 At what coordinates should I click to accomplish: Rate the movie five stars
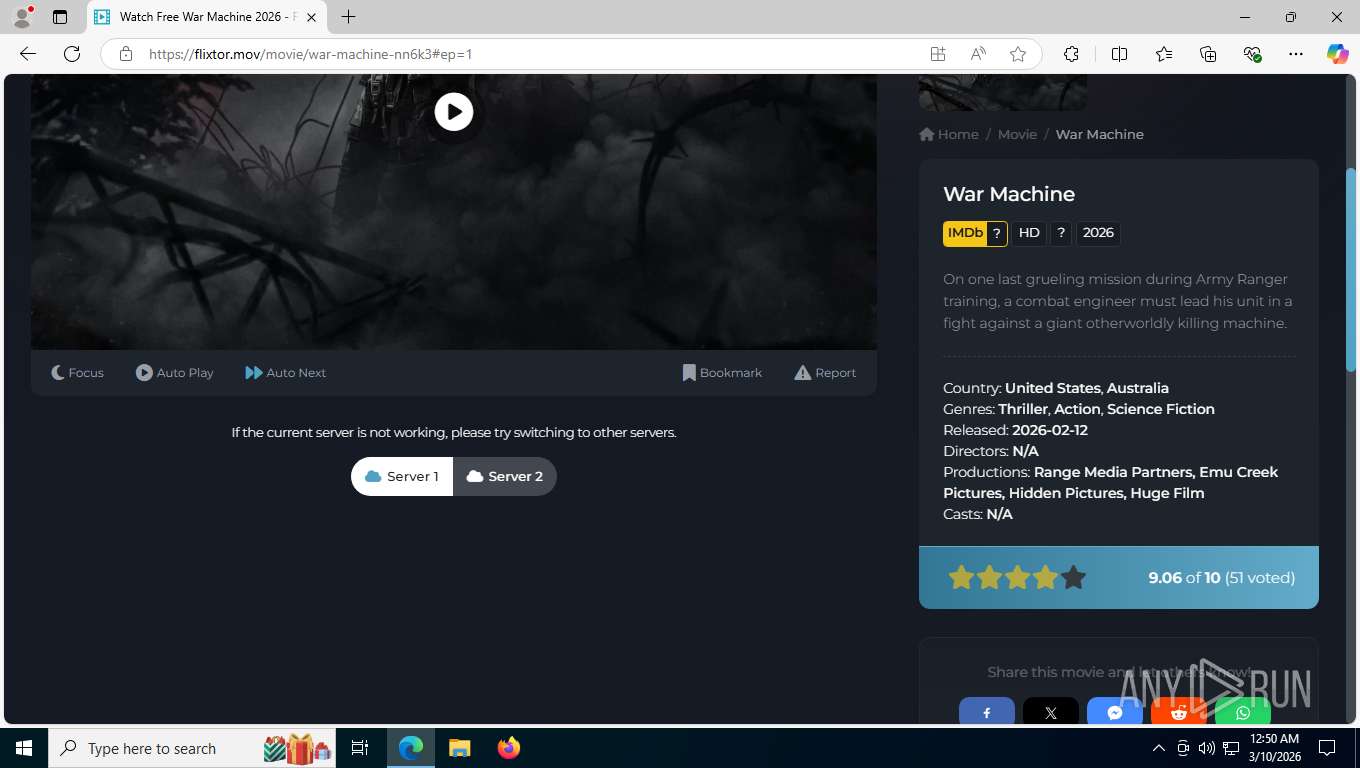tap(1073, 577)
